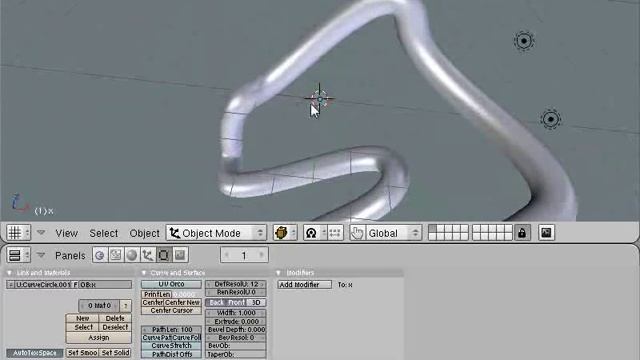Collapse the Link and Materials panel
640x360 pixels.
pos(9,273)
